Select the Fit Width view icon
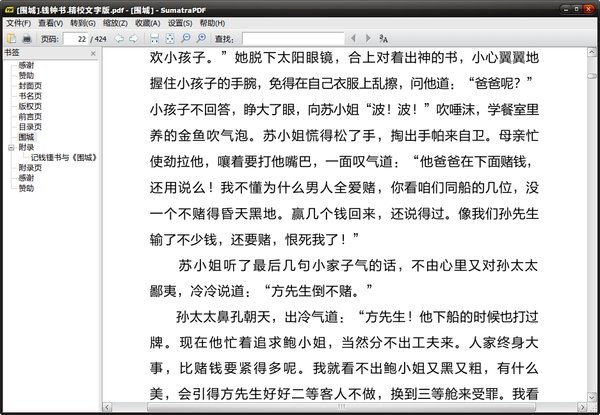 tap(155, 38)
